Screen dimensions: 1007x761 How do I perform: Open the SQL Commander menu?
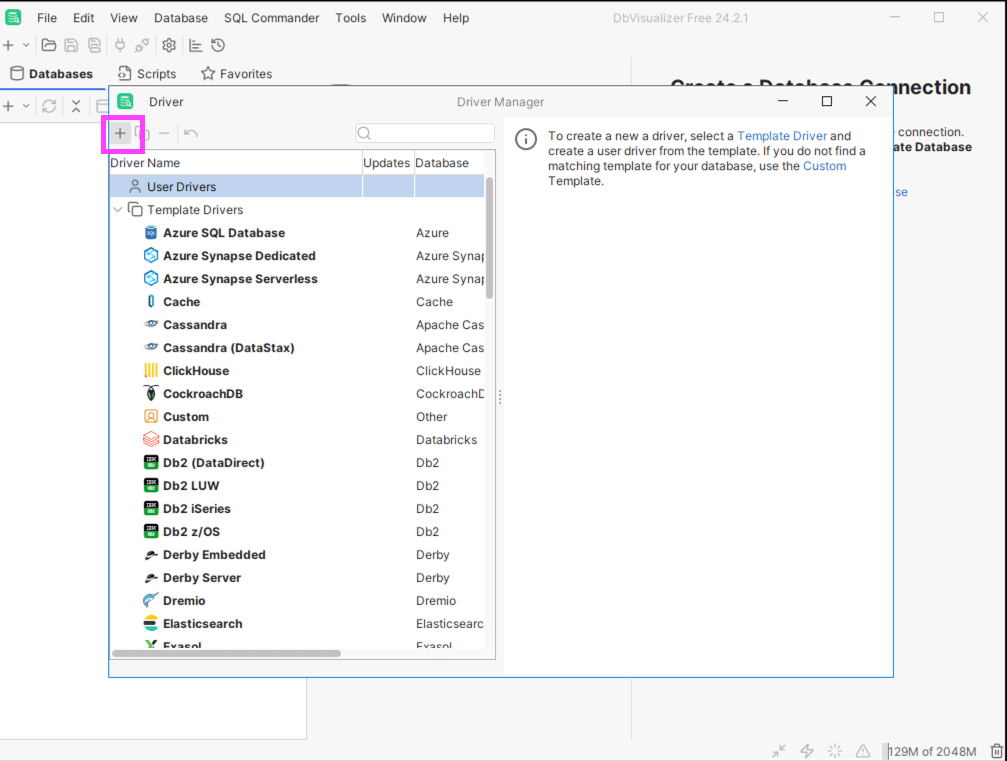271,18
